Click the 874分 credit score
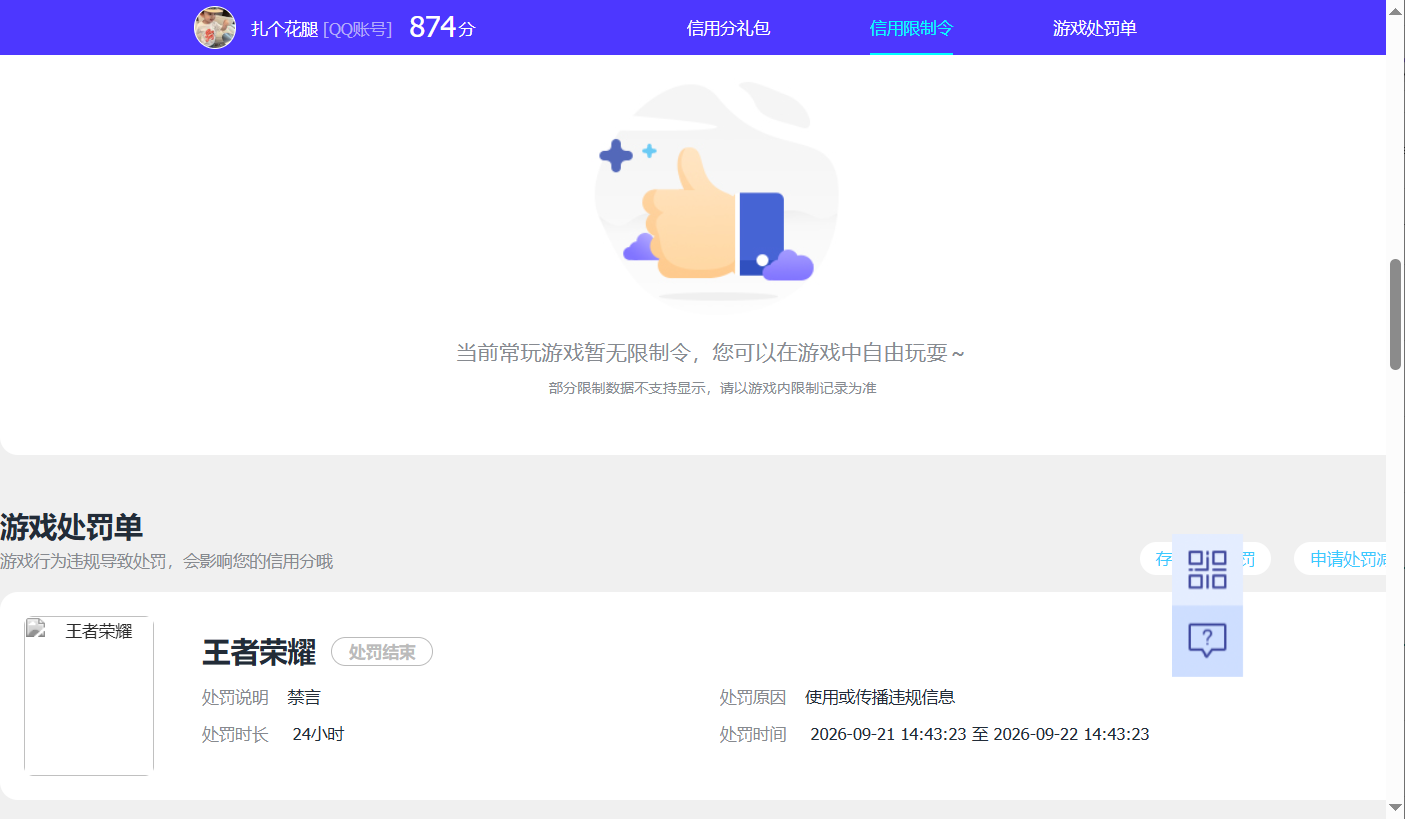 click(x=442, y=27)
